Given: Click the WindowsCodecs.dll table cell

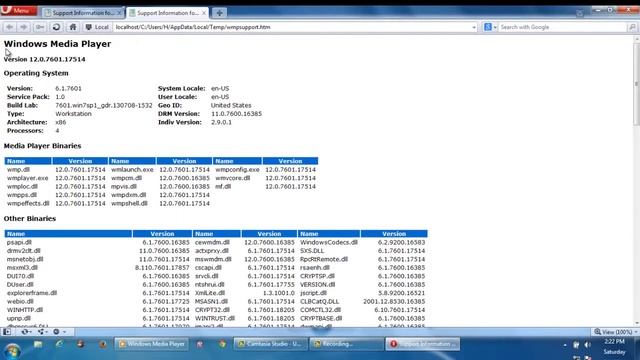Looking at the screenshot, I should (x=329, y=242).
